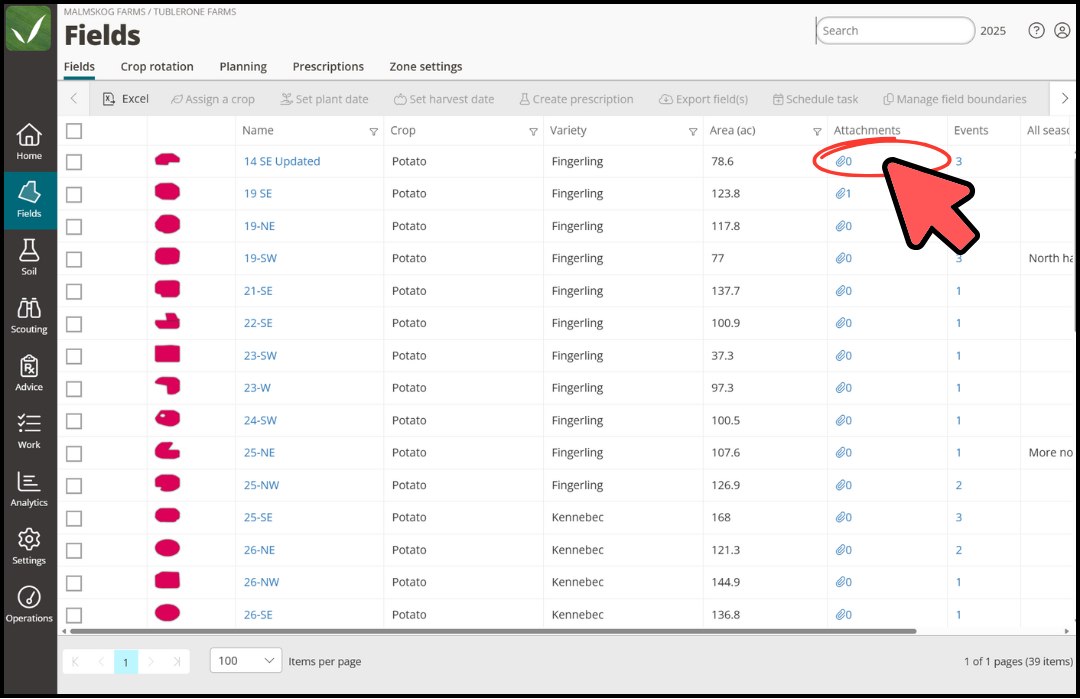Open attachments paperclip for 19 SE
1080x699 pixels.
pos(844,194)
